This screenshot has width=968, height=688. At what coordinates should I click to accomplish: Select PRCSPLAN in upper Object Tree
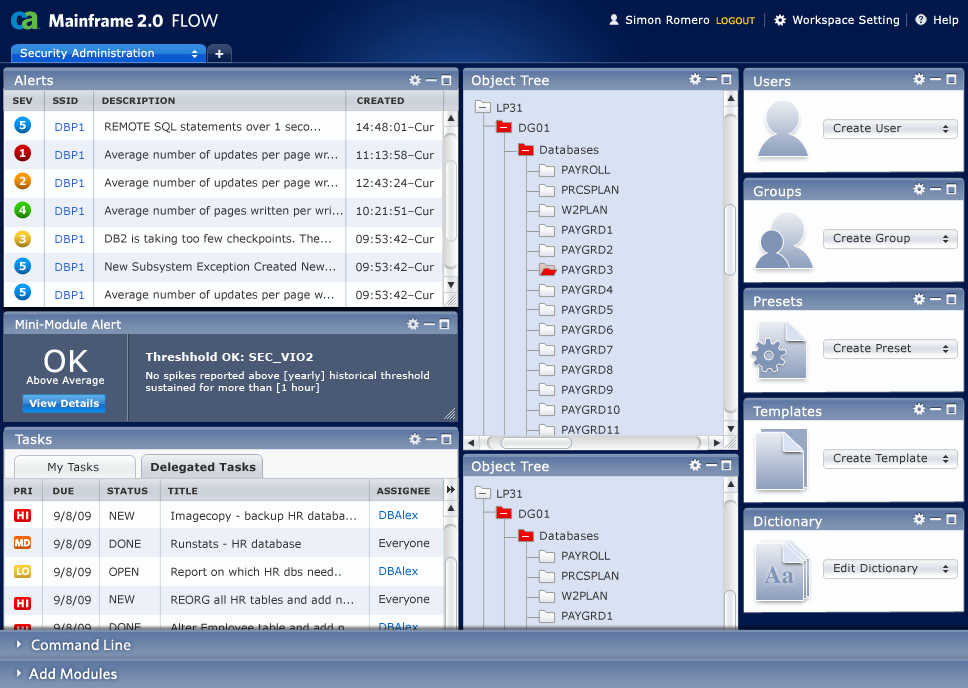pos(590,190)
